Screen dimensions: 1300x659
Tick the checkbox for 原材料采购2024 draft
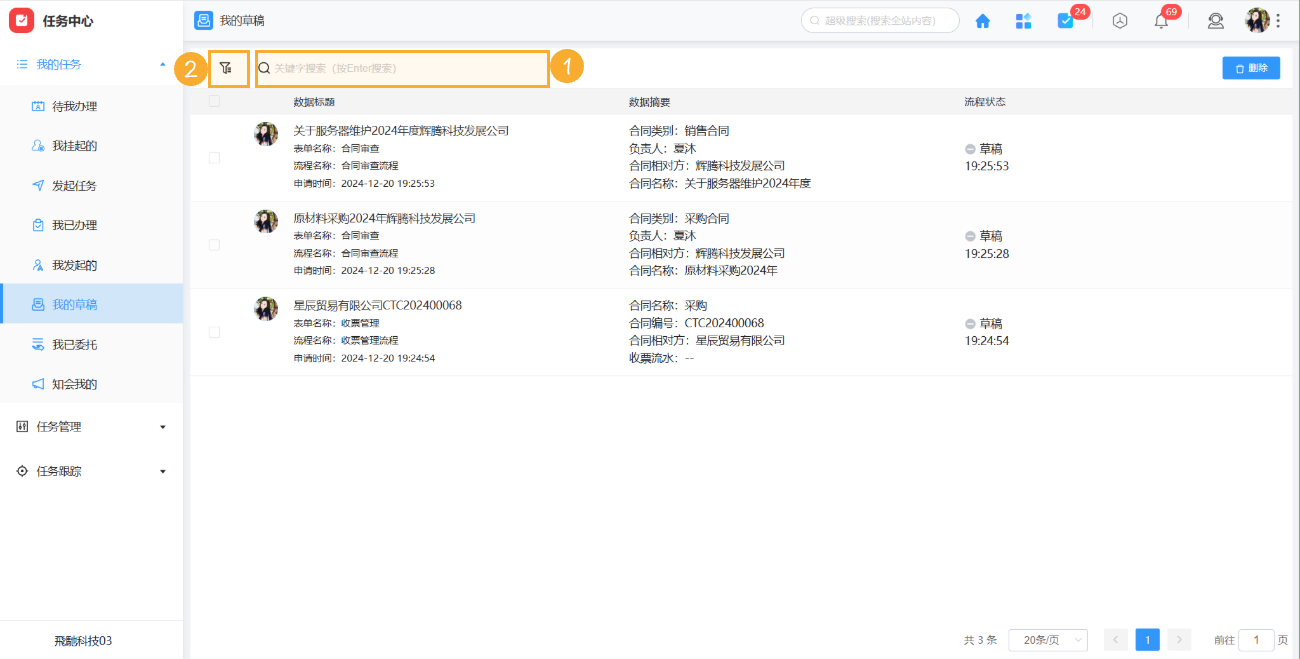point(213,244)
